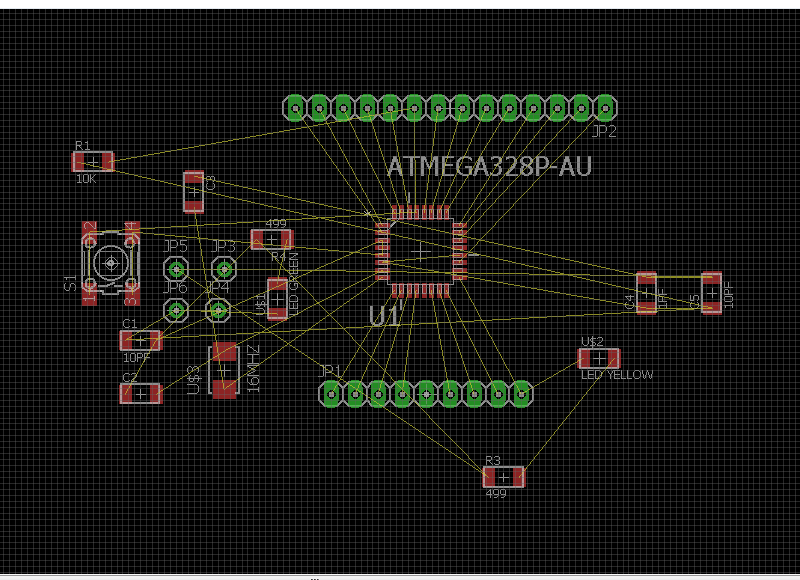Select the C4 capacitor footprint
The width and height of the screenshot is (800, 580).
point(646,293)
